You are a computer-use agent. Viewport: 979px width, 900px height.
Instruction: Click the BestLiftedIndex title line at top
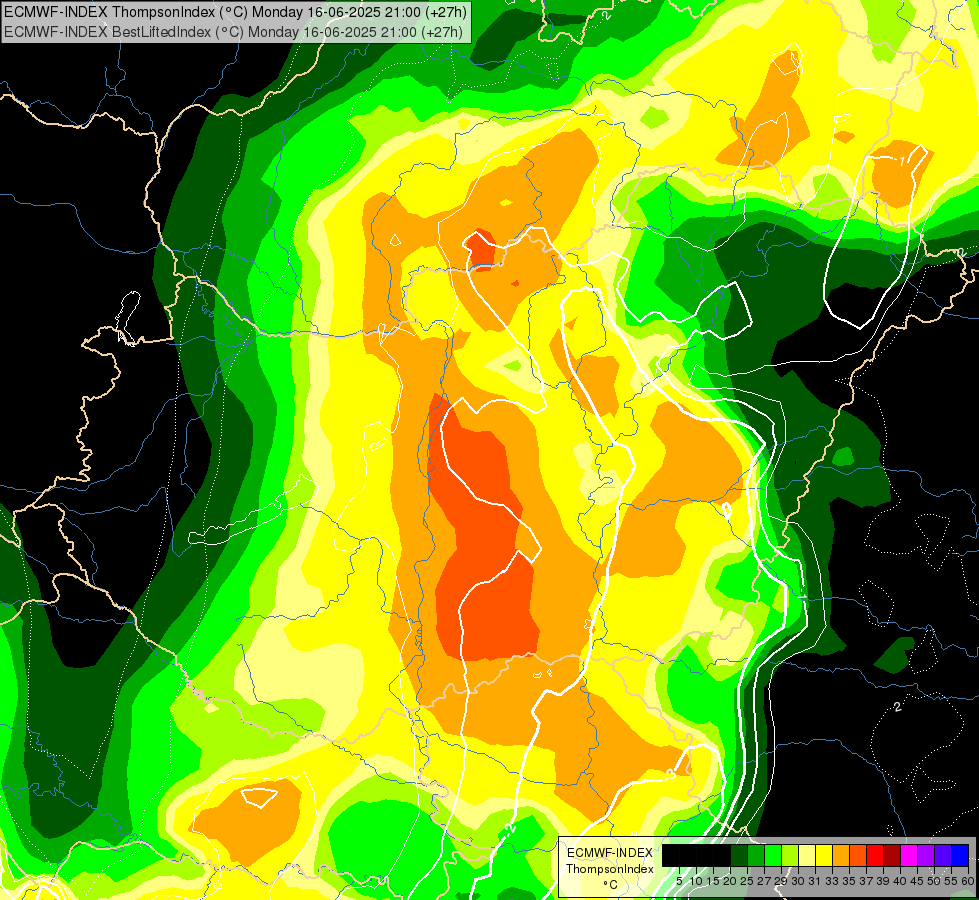(234, 31)
